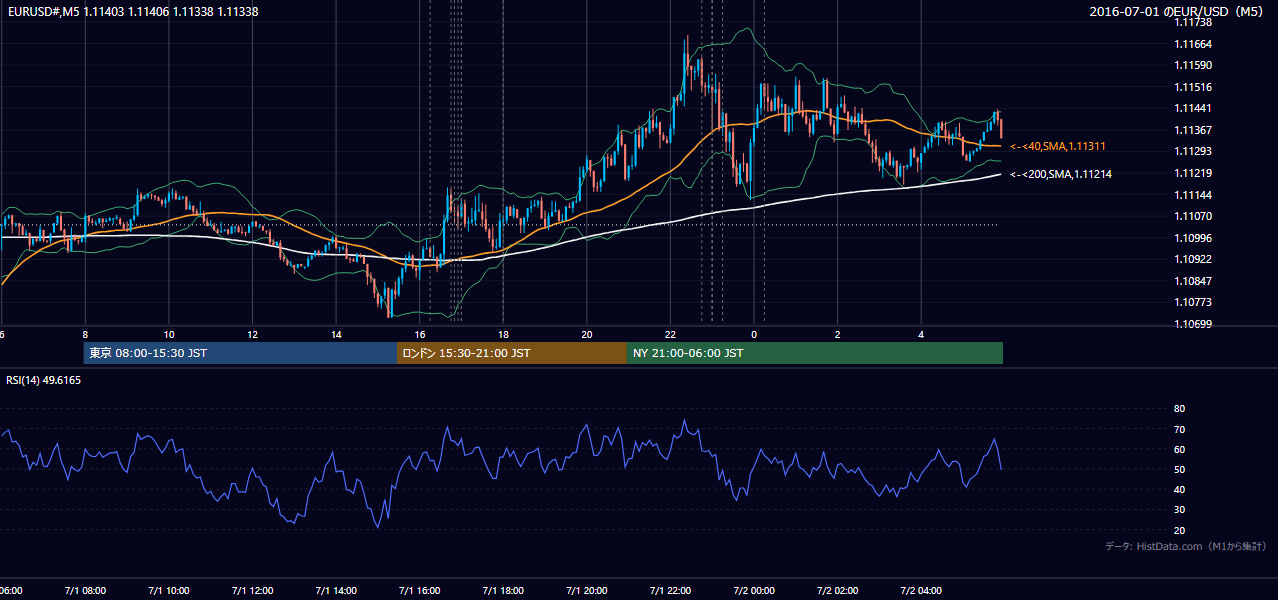Click the 1.11293 price scale value
Screen dimensions: 1278x600
pyautogui.click(x=1192, y=151)
